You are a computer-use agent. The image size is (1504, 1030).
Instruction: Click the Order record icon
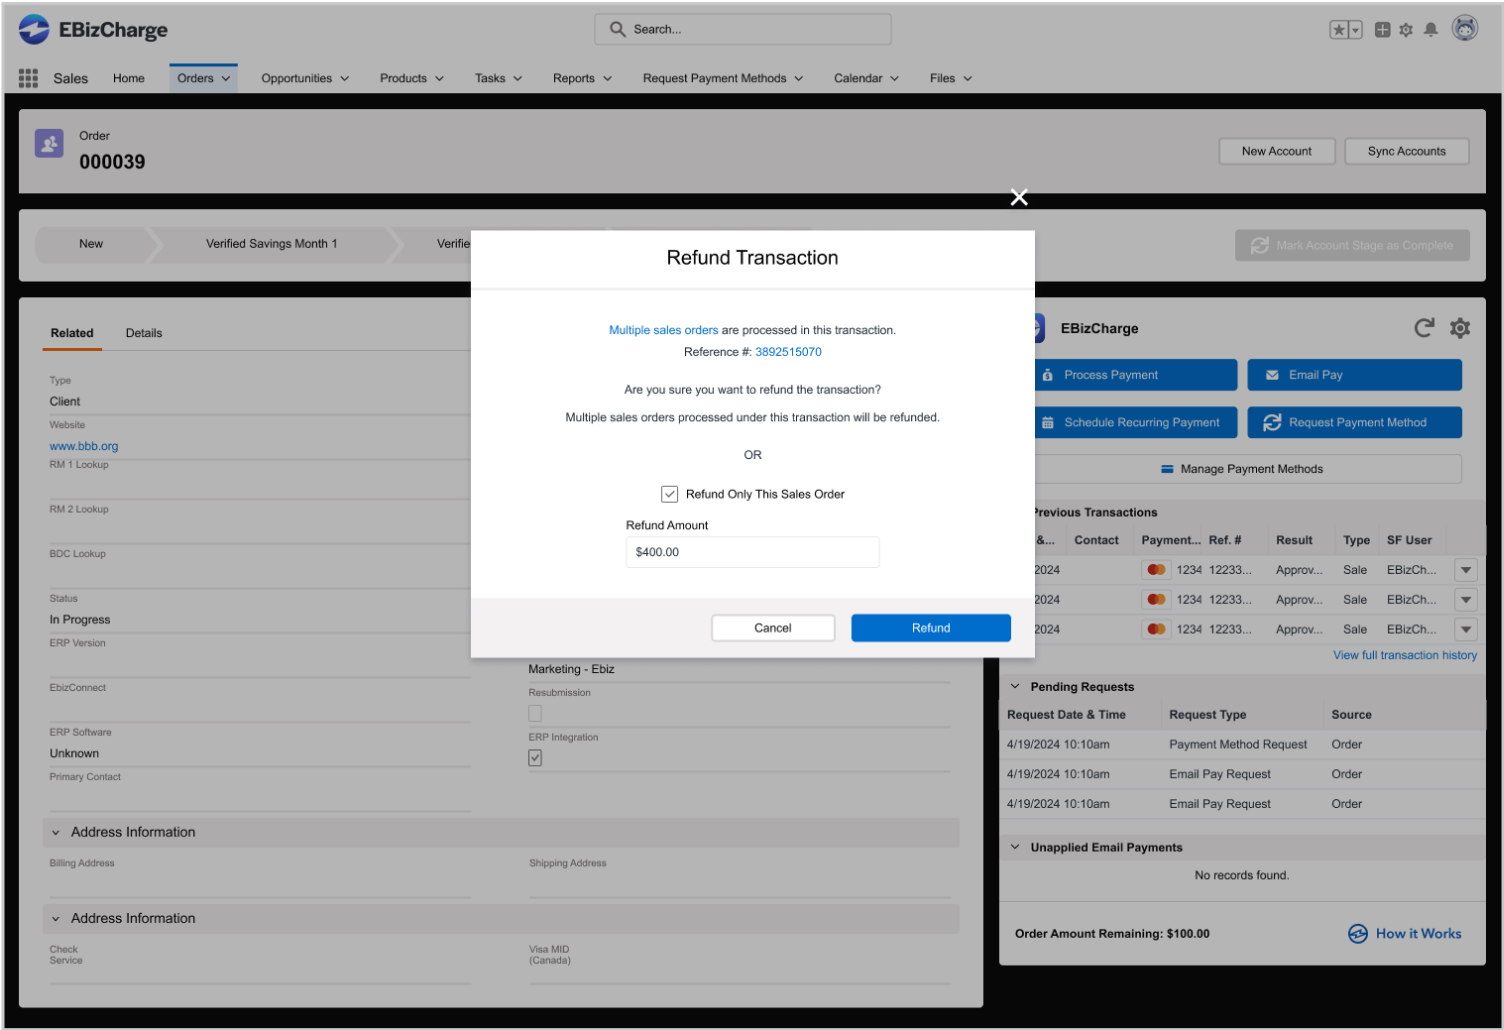(49, 143)
